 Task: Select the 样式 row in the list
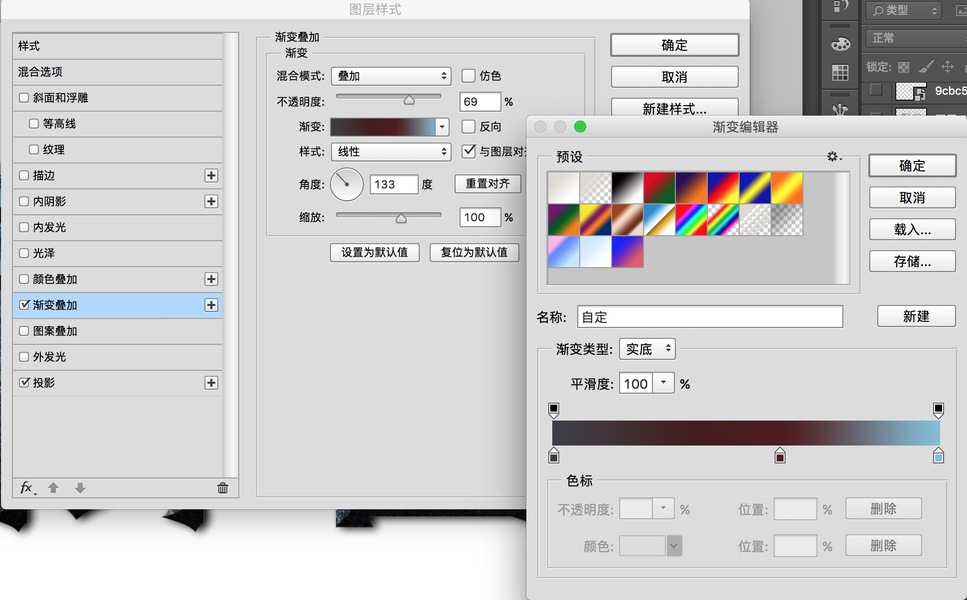point(117,46)
